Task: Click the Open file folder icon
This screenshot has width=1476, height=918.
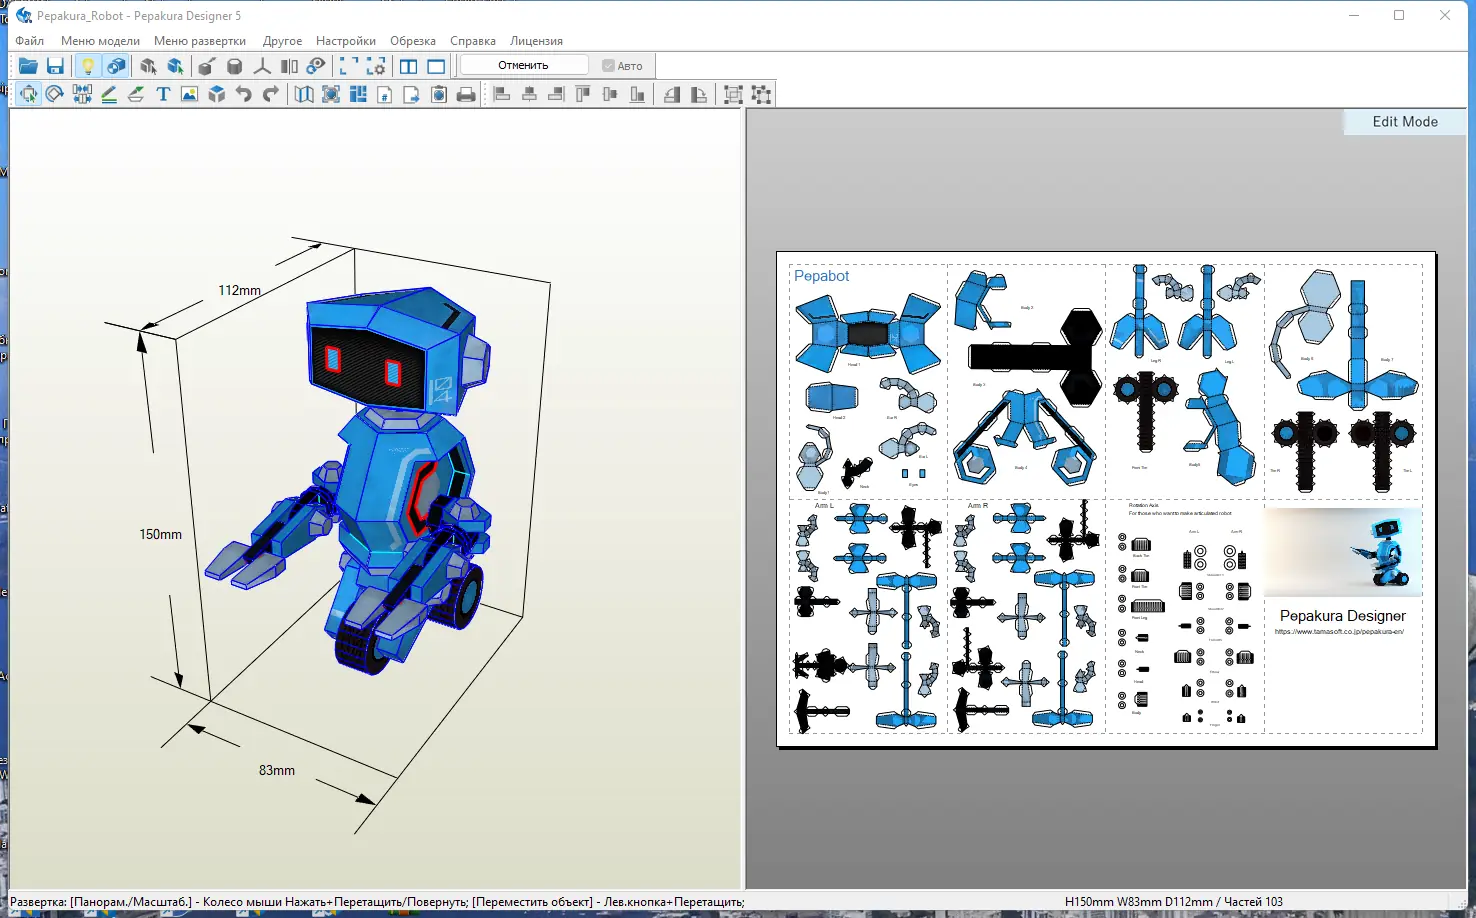Action: pyautogui.click(x=28, y=66)
